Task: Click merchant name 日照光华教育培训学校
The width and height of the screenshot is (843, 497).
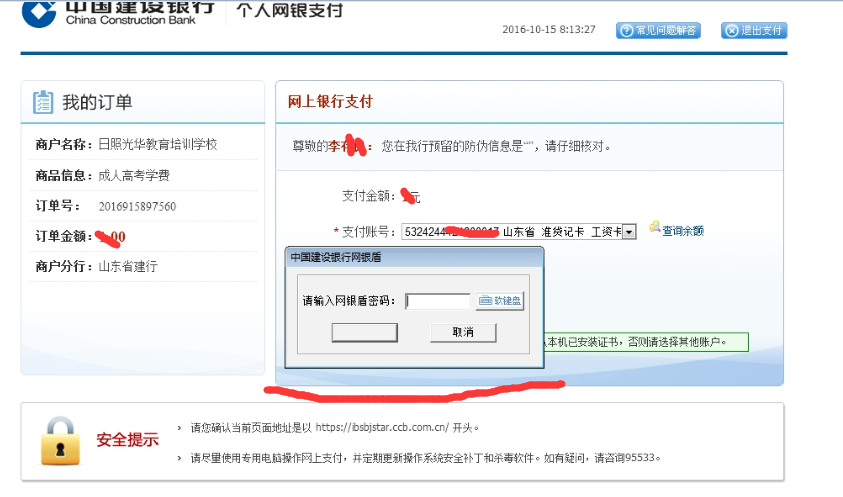Action: (x=158, y=144)
